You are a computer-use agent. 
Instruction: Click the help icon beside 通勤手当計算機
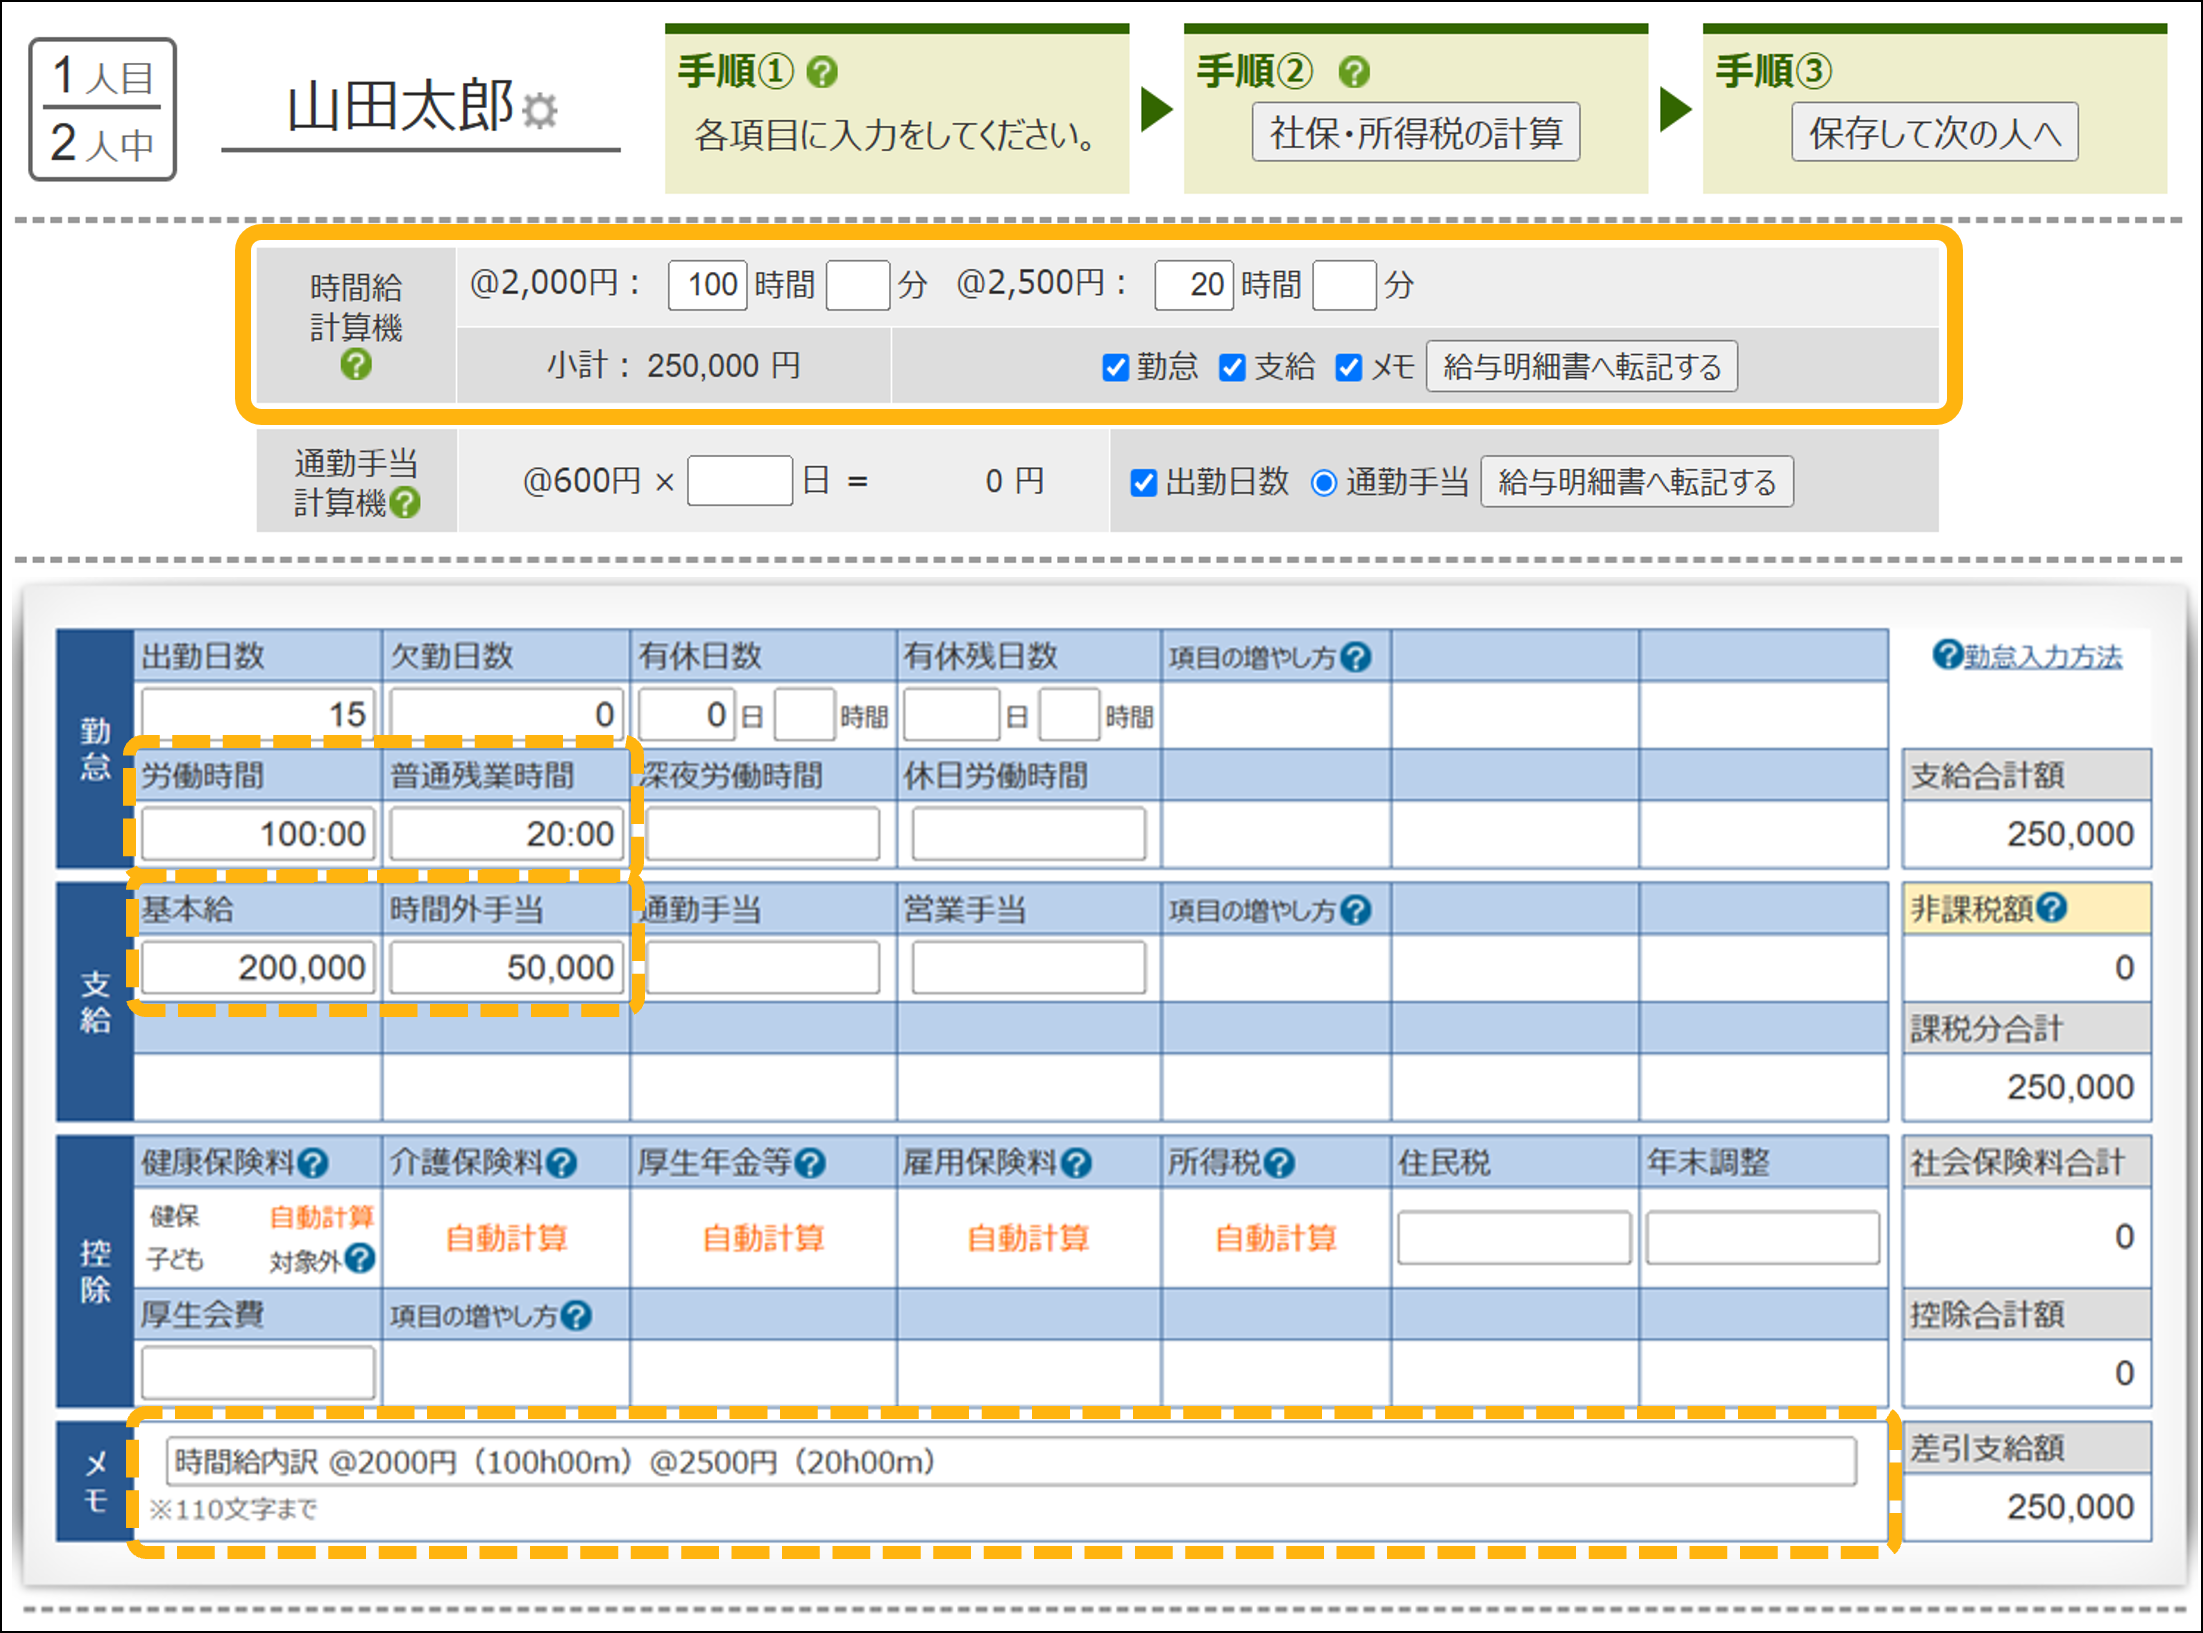(406, 502)
